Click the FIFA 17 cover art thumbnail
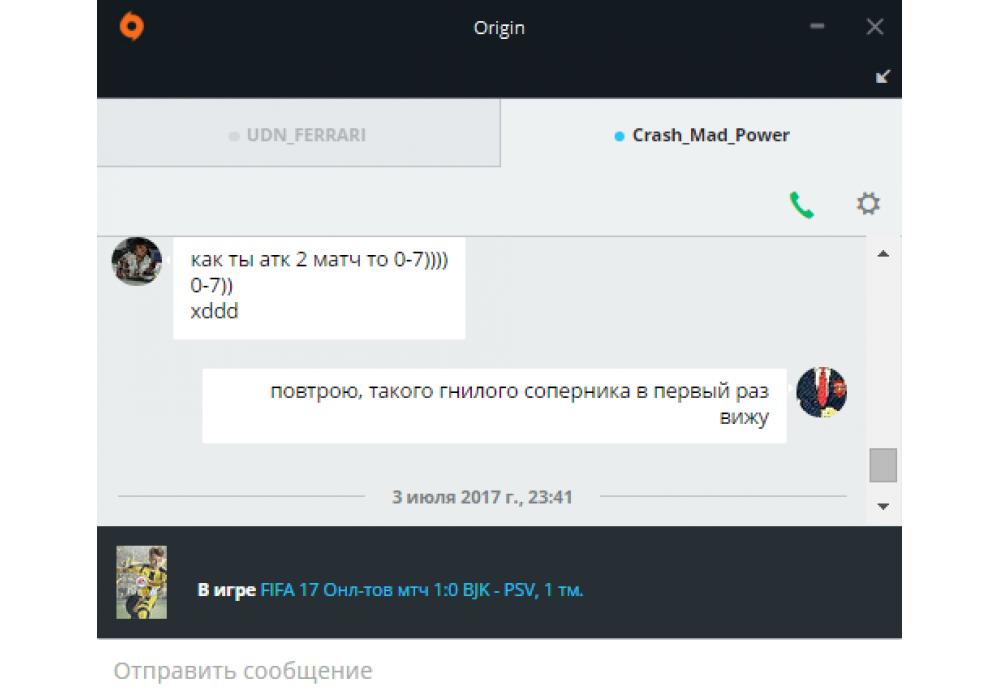The width and height of the screenshot is (1000, 700). tap(142, 582)
